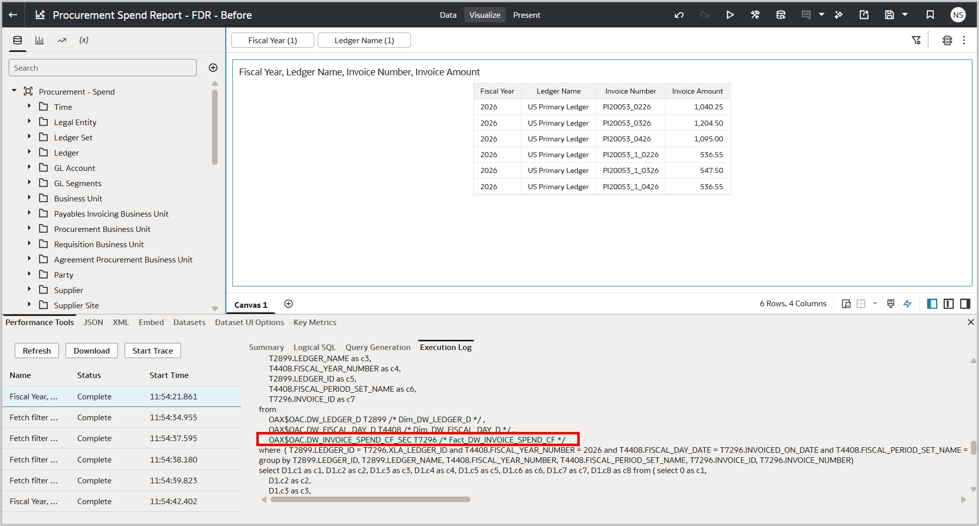This screenshot has width=979, height=526.
Task: Click the notes comment icon
Action: (x=806, y=15)
